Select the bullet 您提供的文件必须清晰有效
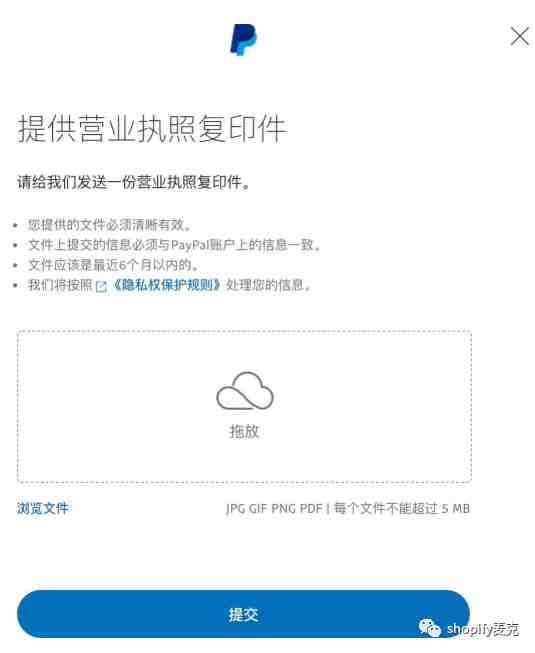The height and width of the screenshot is (653, 535). pyautogui.click(x=110, y=225)
